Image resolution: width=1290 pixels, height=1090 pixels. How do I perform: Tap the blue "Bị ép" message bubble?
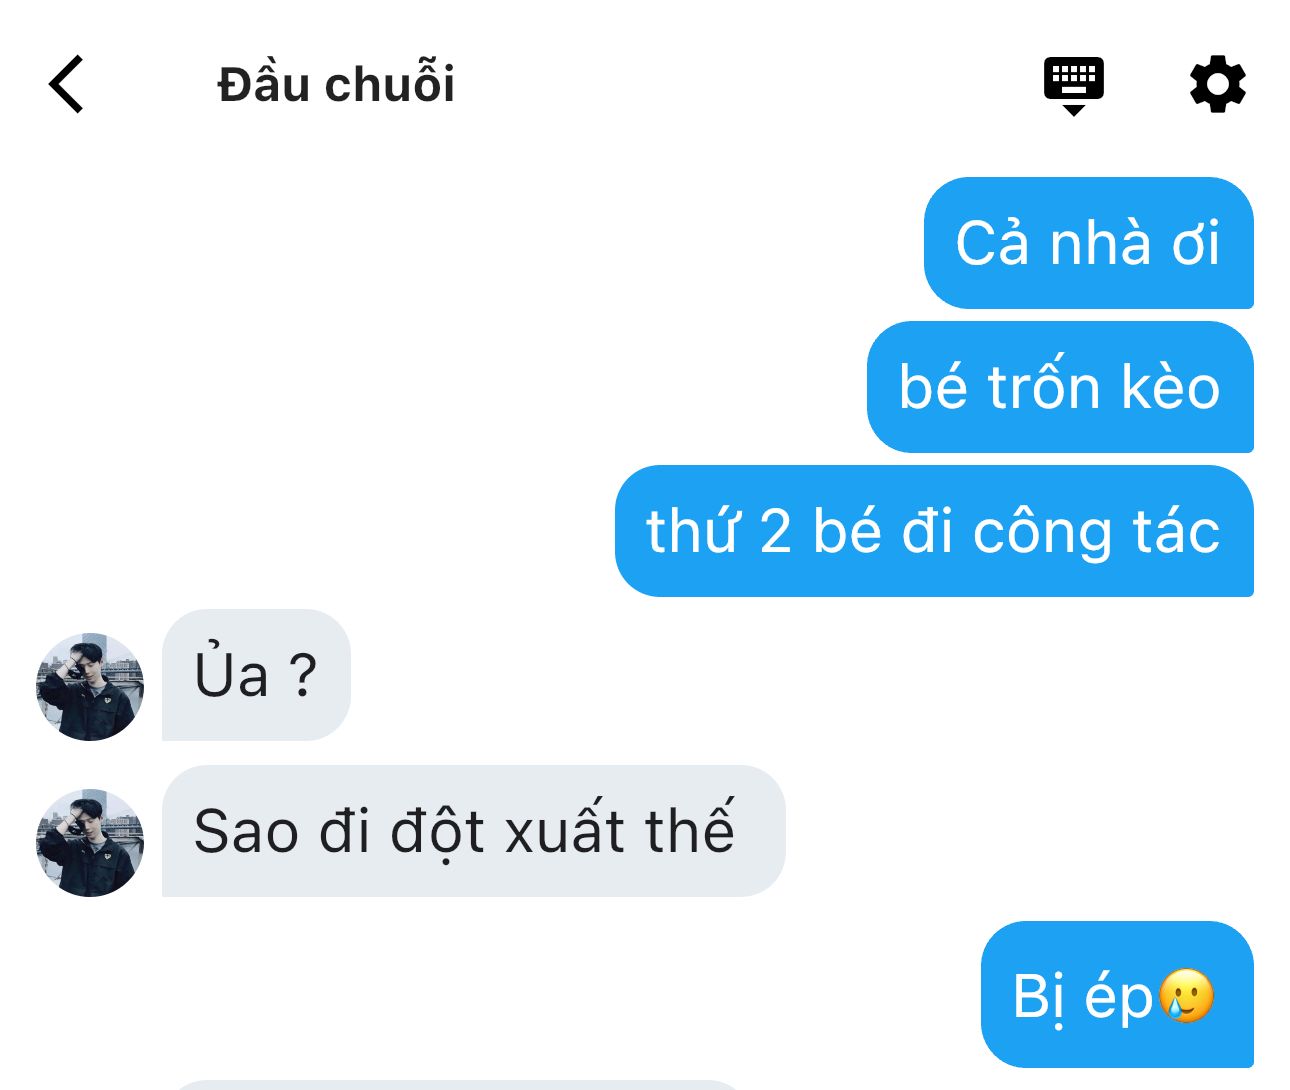click(1117, 994)
